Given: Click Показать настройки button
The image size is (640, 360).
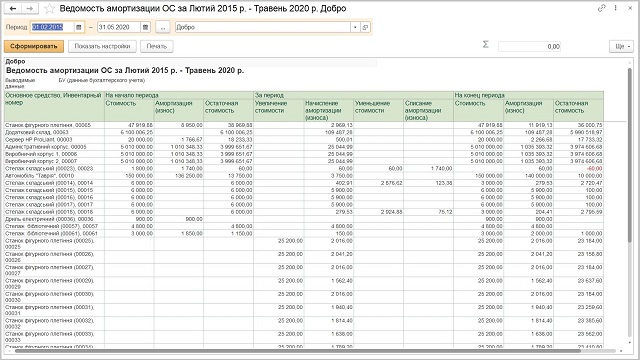Looking at the screenshot, I should pyautogui.click(x=102, y=47).
